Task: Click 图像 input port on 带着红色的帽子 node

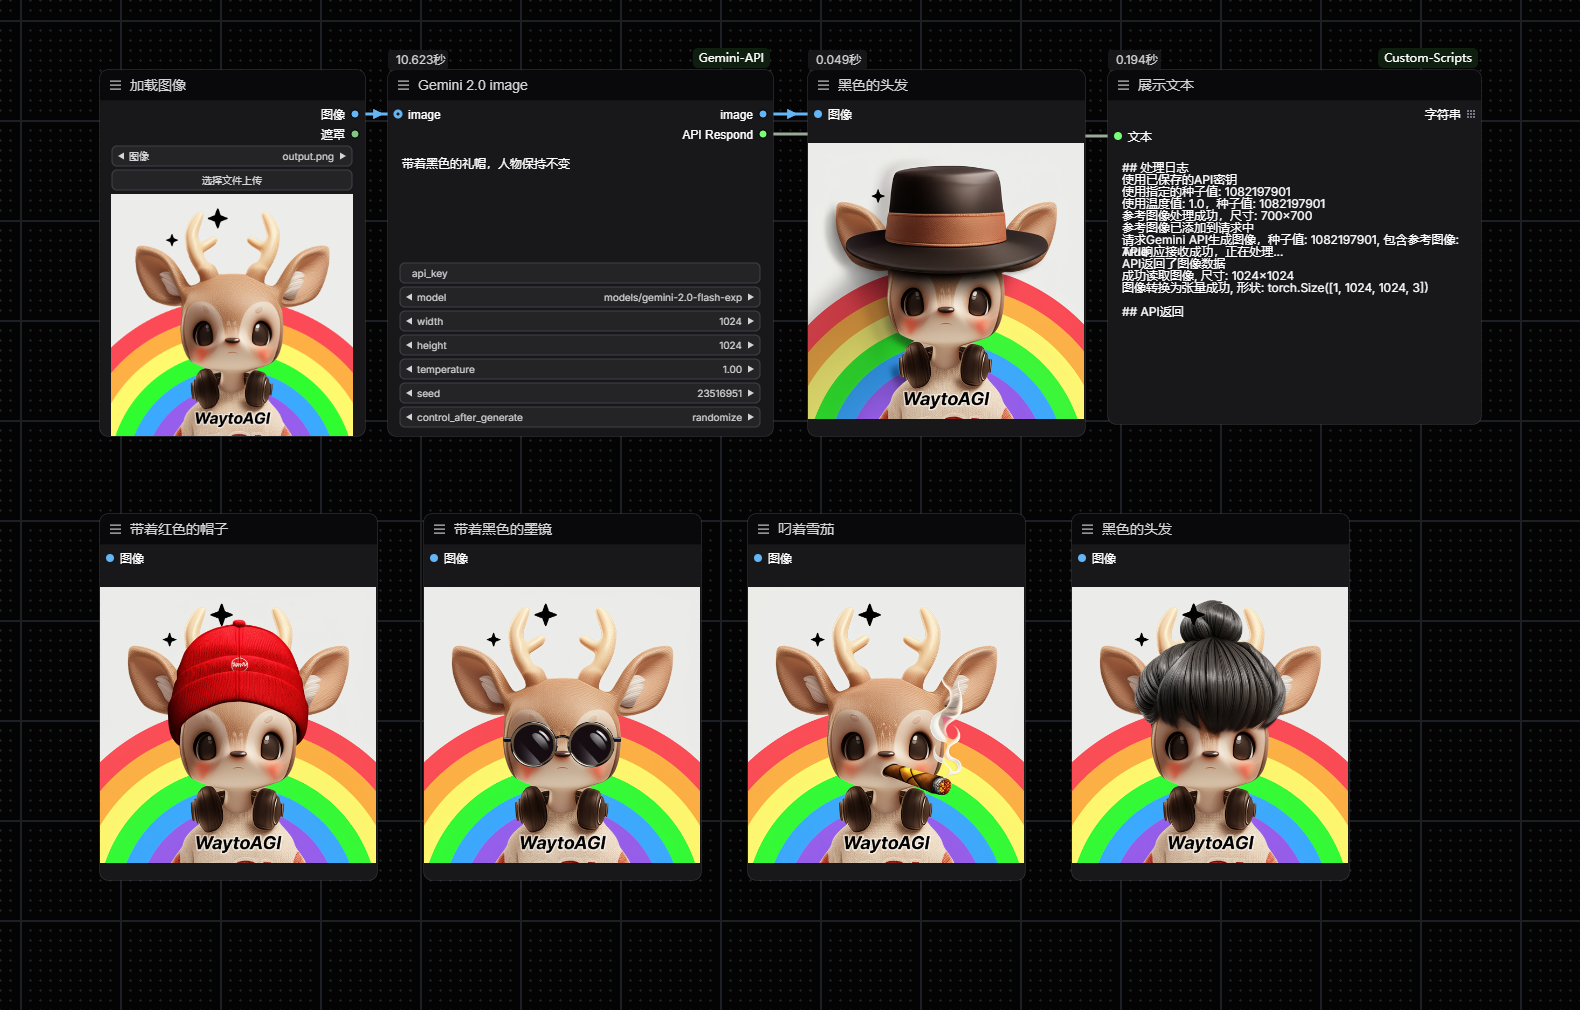Action: (110, 558)
